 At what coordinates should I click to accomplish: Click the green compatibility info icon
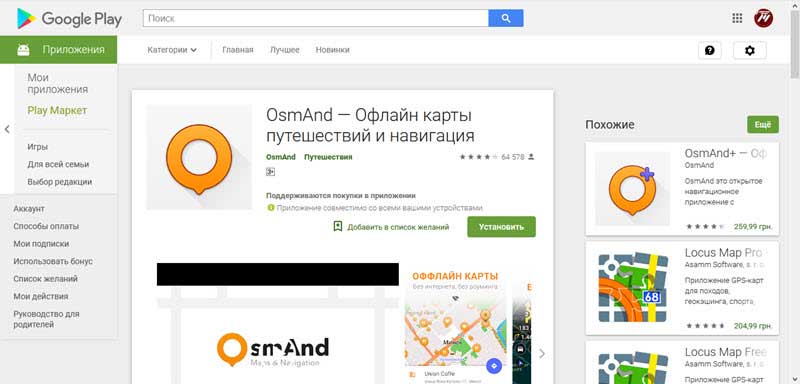point(270,208)
